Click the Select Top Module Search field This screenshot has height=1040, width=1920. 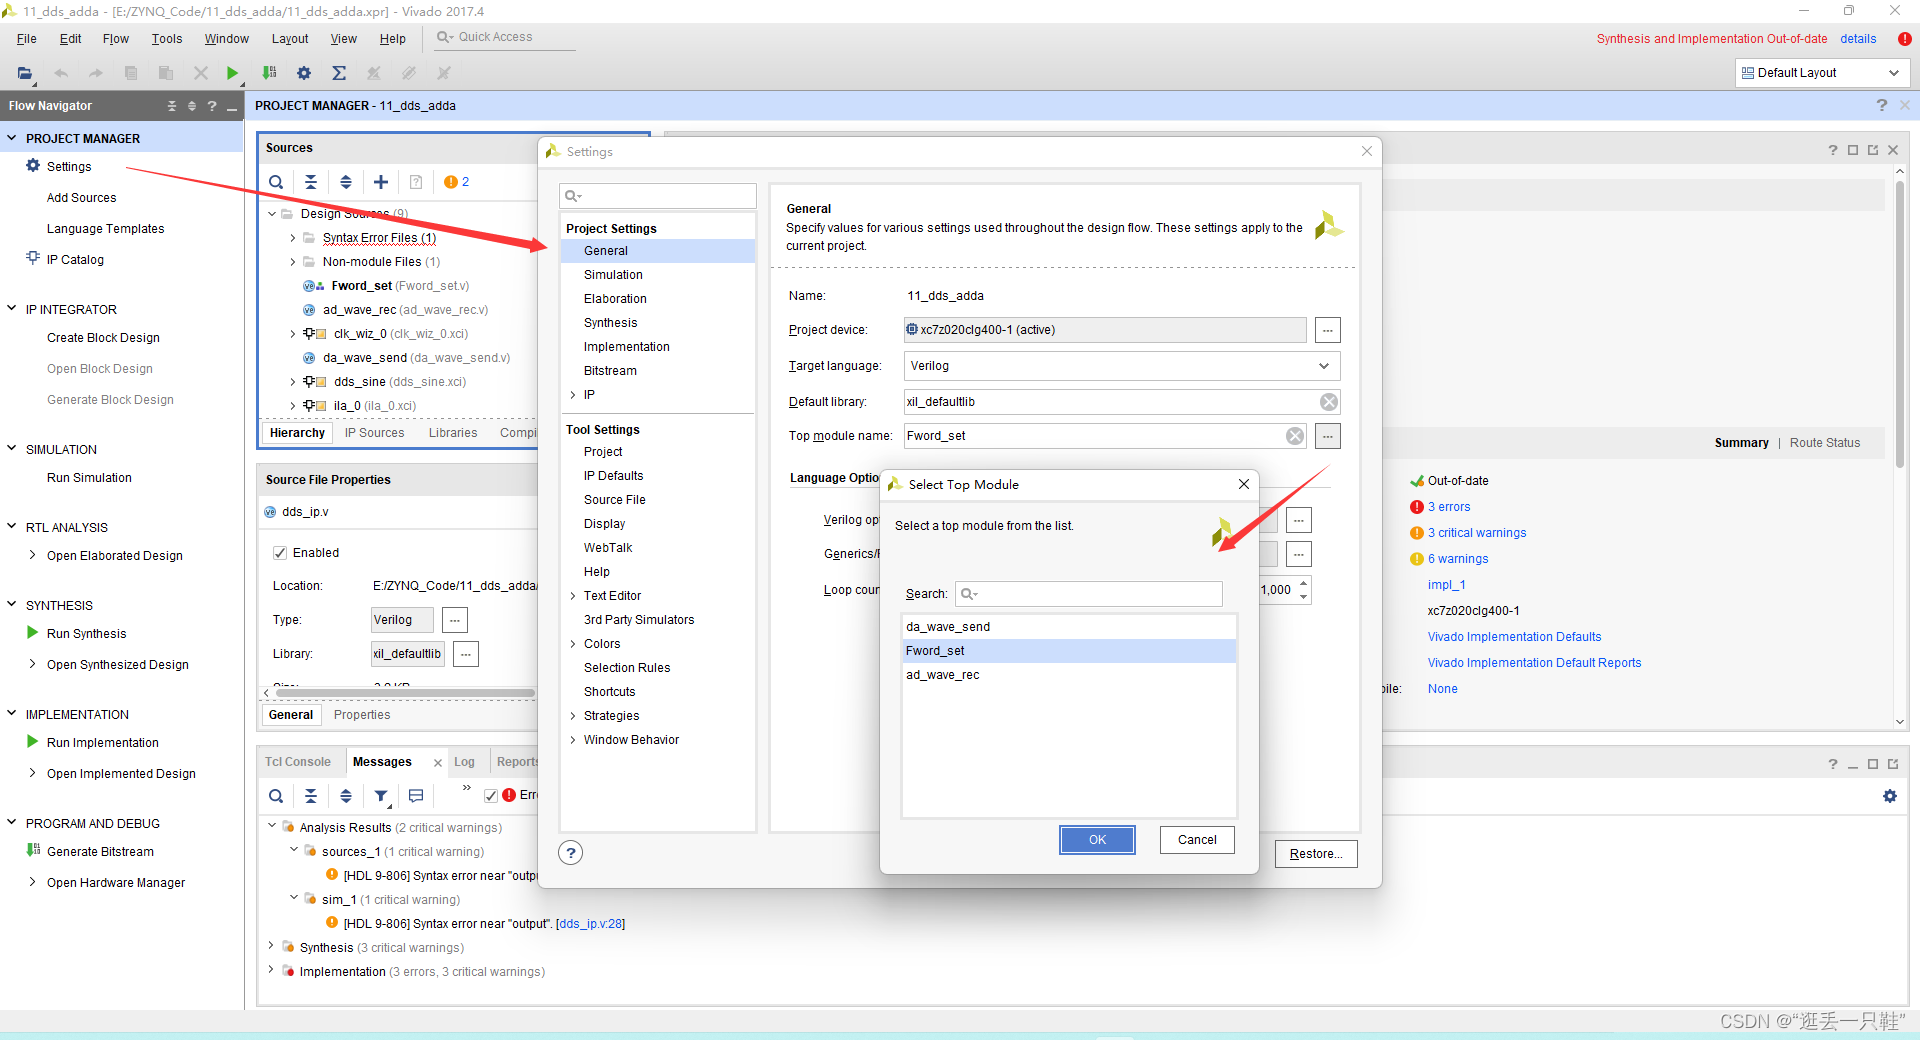1089,594
